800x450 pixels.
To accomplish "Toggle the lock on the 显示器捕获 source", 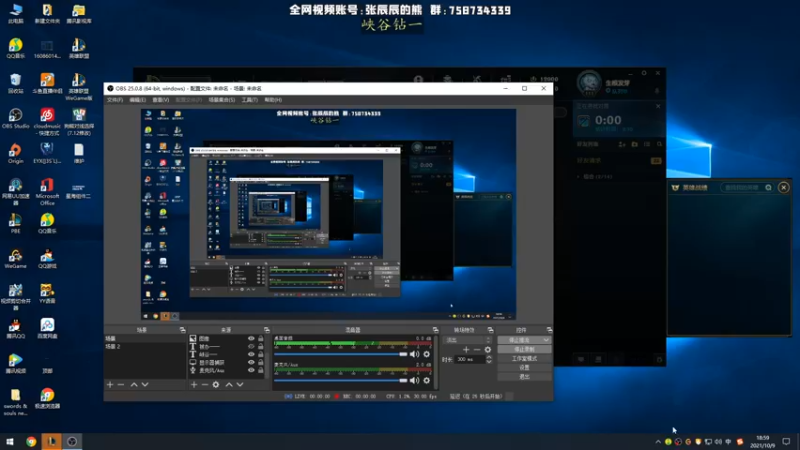I will point(261,362).
